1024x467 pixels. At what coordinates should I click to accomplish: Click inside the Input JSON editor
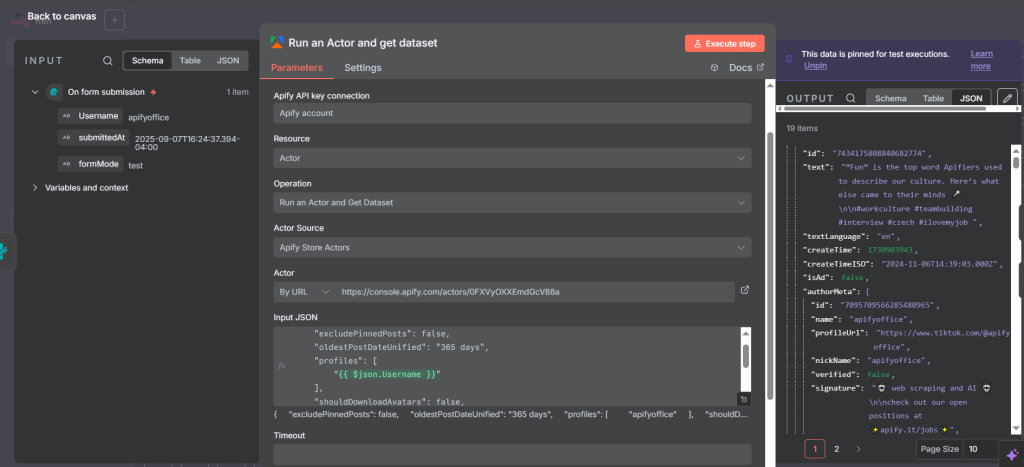pyautogui.click(x=513, y=366)
